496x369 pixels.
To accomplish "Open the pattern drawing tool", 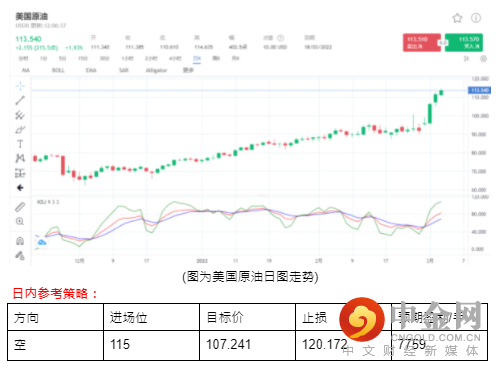I will [20, 158].
